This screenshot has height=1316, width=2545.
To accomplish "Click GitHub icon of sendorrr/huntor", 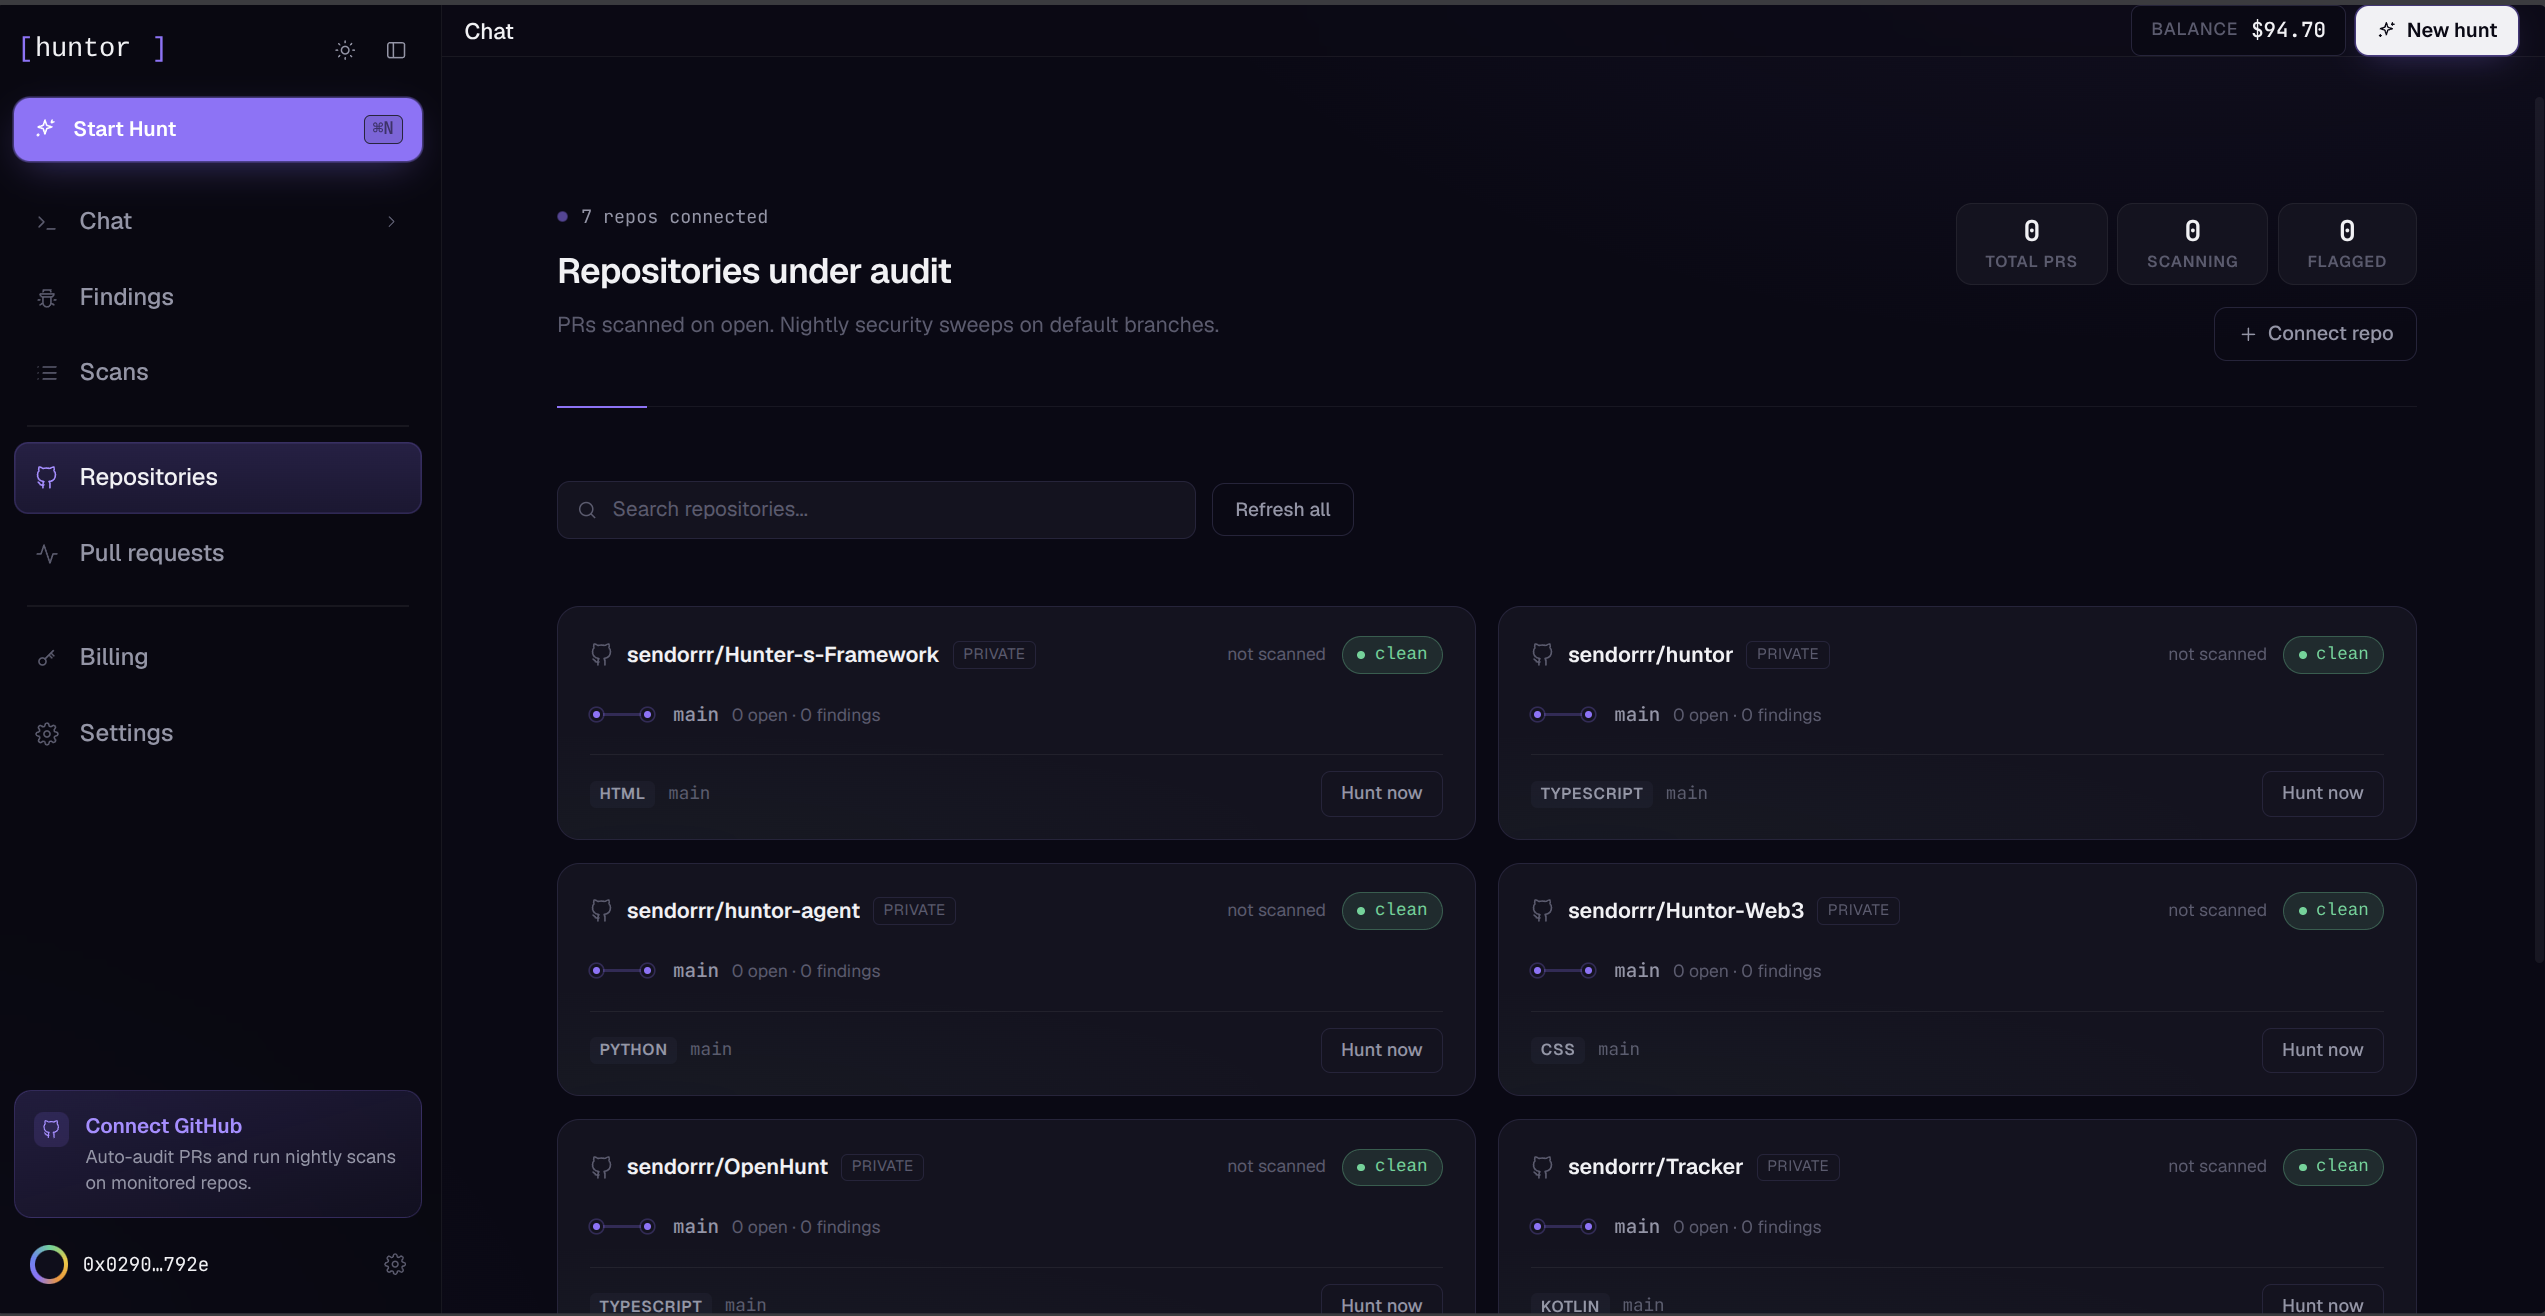I will pyautogui.click(x=1542, y=654).
